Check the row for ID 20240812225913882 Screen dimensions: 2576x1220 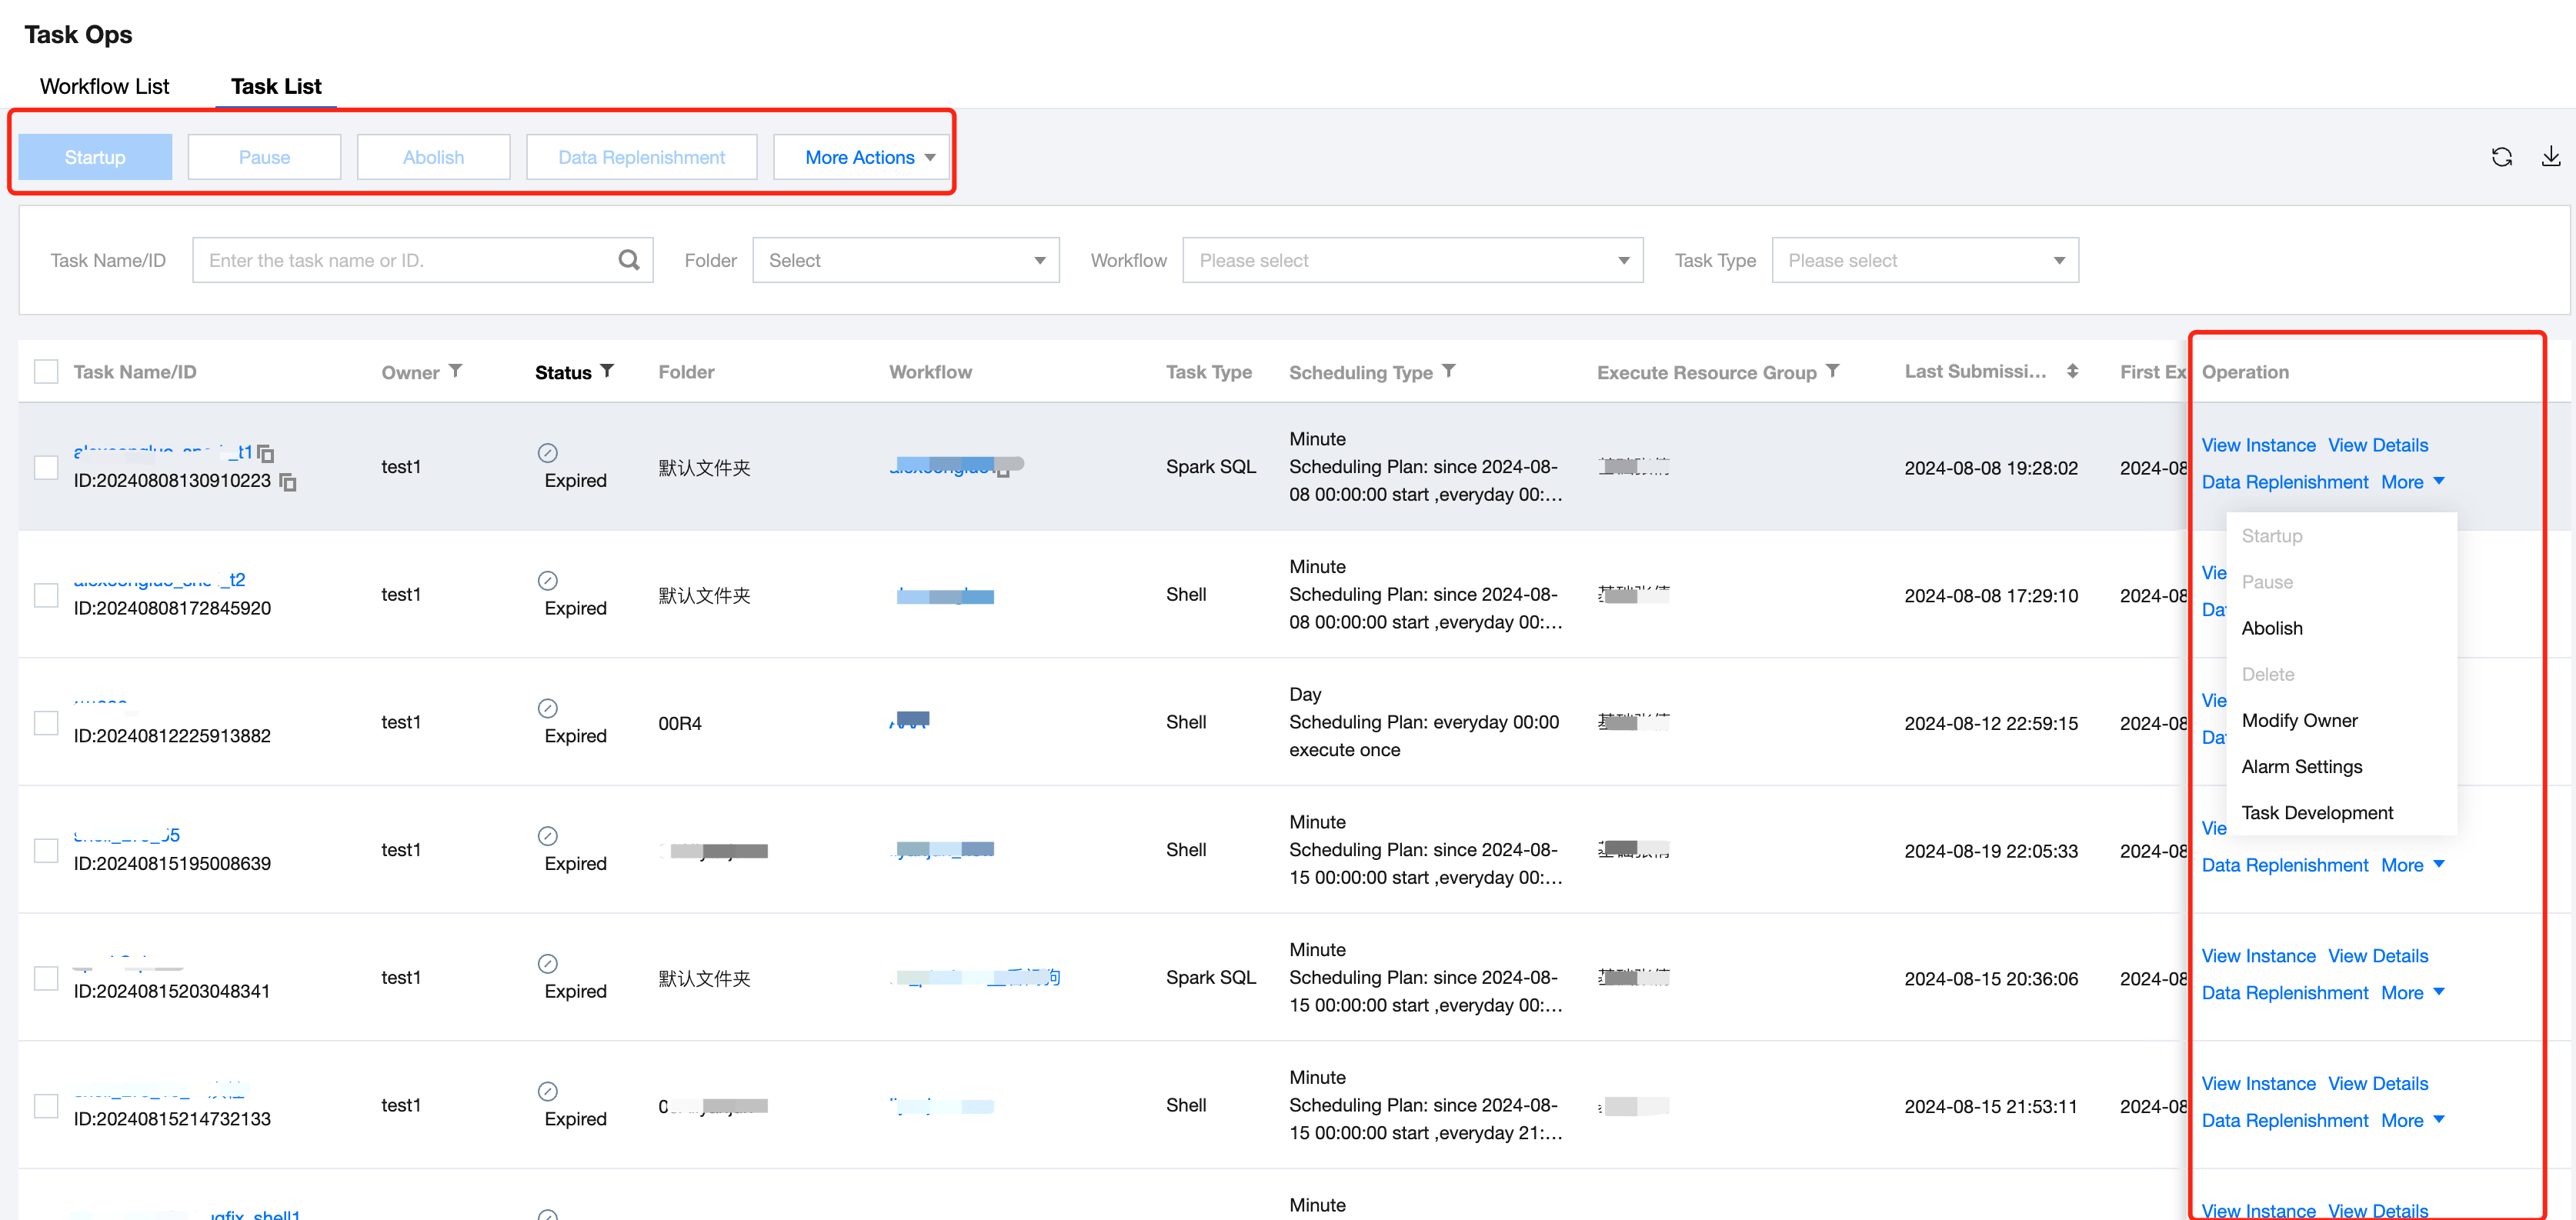pos(46,722)
